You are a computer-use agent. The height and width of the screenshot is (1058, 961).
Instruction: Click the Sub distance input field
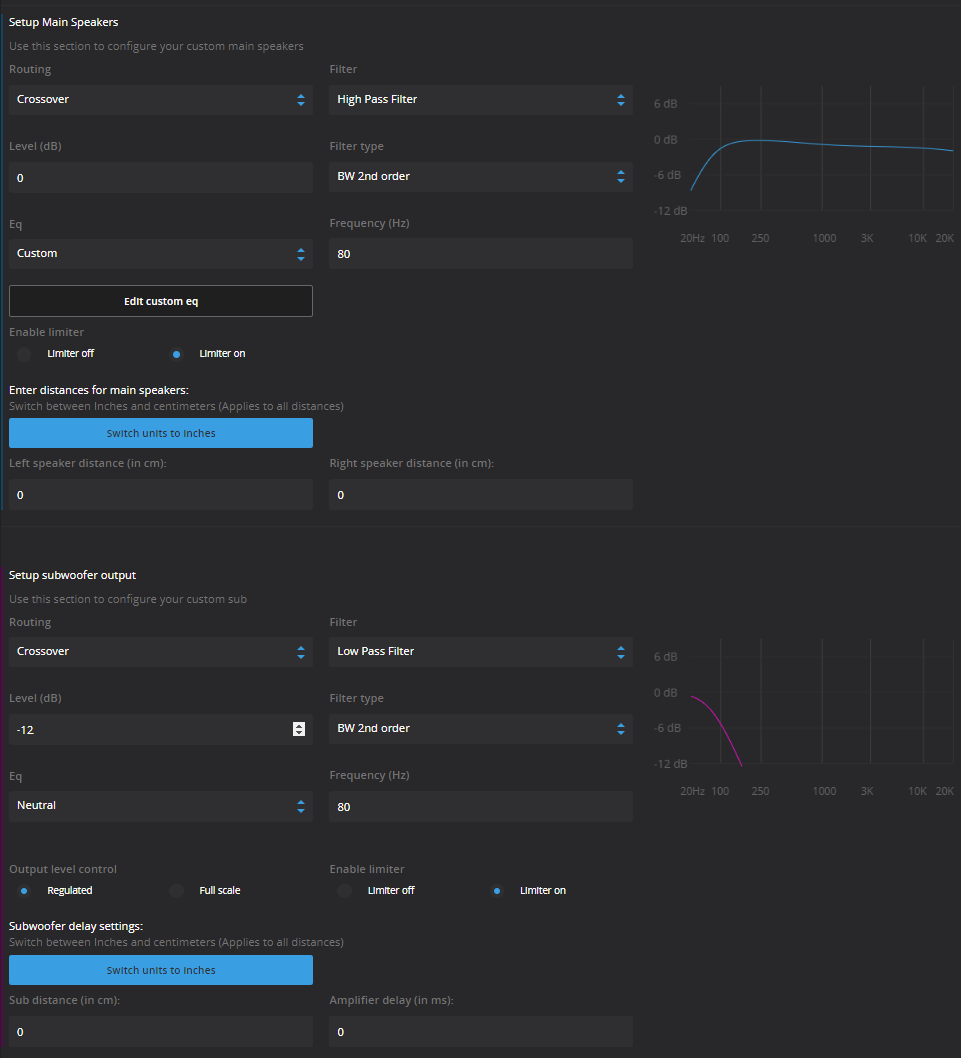[160, 1031]
